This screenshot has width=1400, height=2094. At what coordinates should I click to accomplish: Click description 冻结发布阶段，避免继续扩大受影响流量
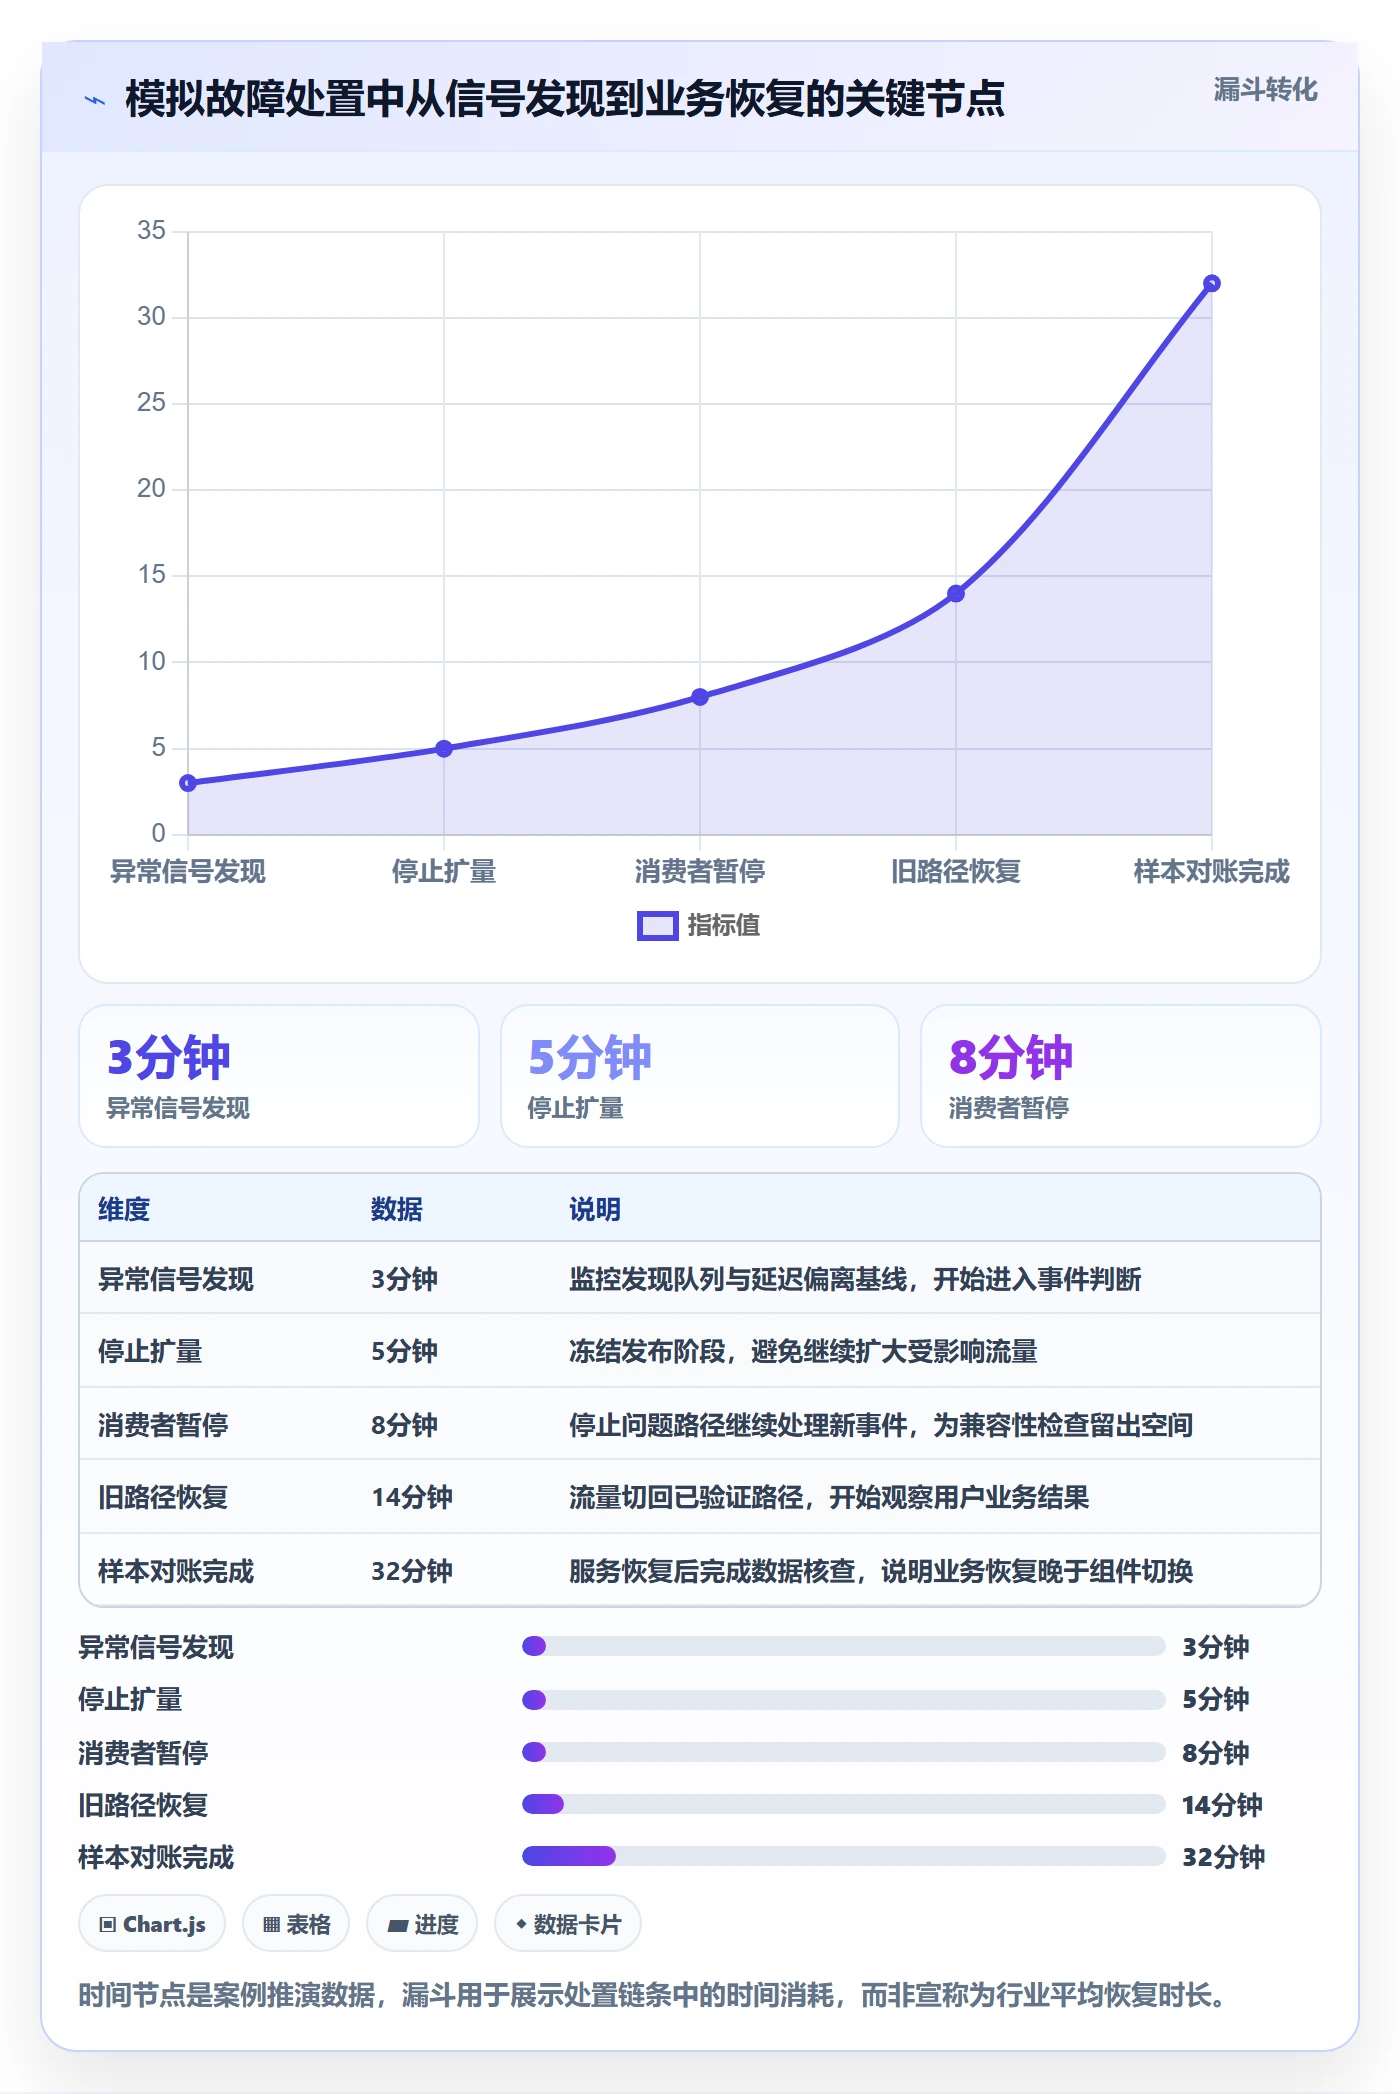coord(803,1352)
